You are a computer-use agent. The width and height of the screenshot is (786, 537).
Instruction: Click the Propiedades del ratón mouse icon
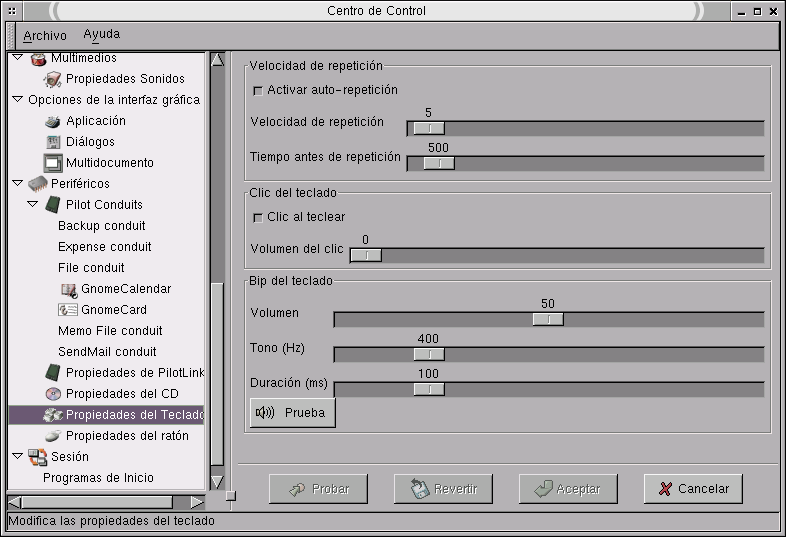click(x=53, y=436)
